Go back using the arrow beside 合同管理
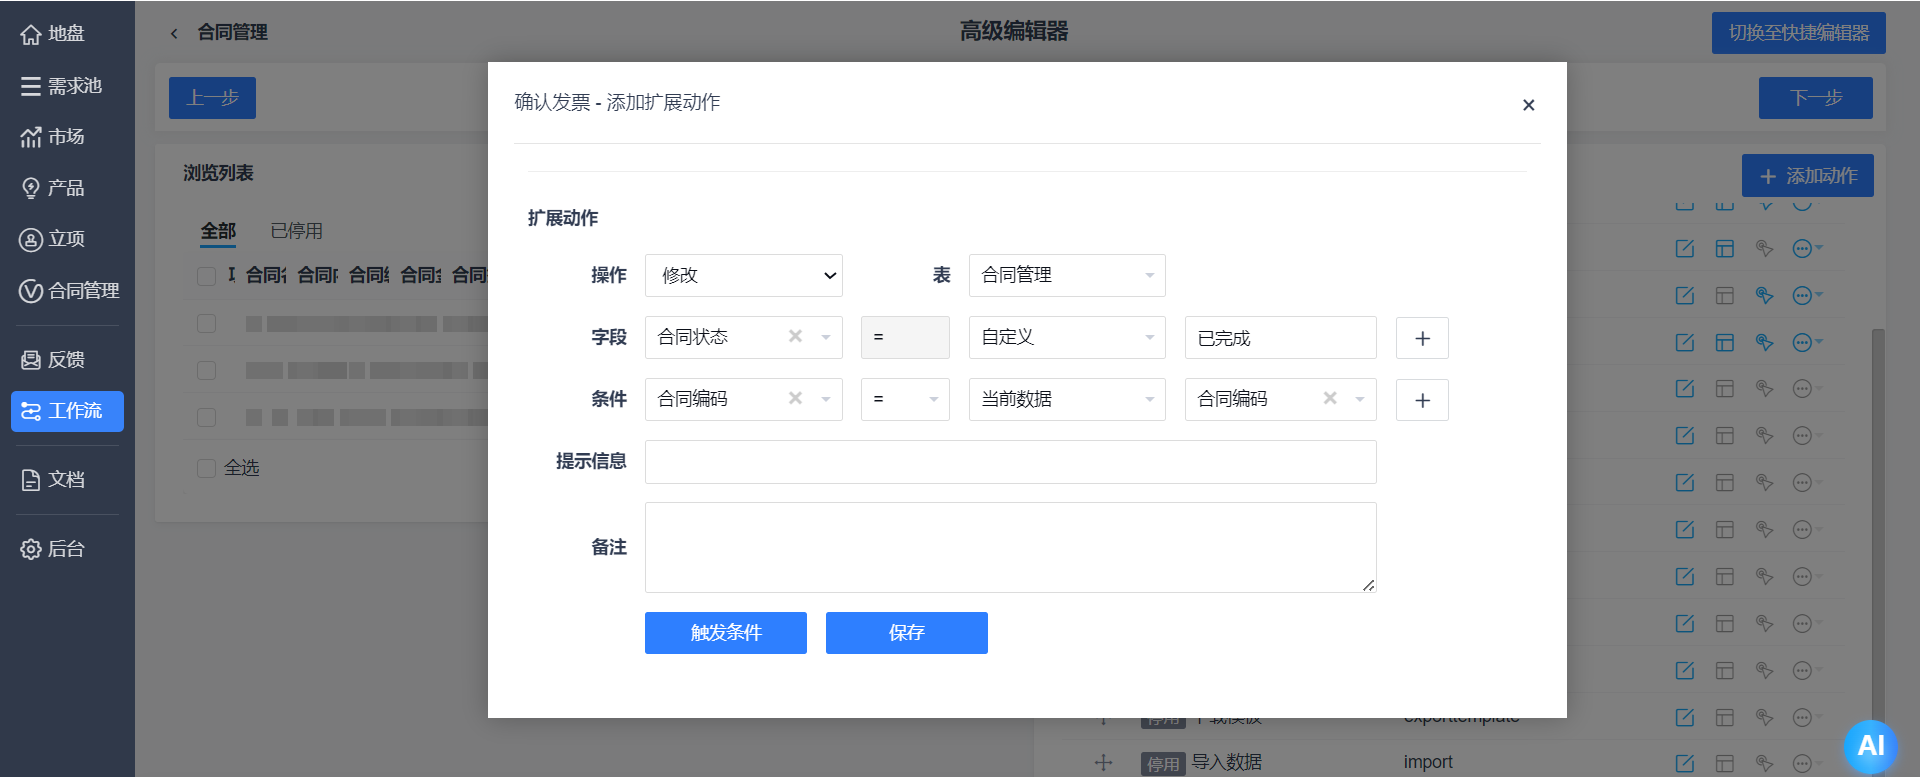 tap(174, 33)
